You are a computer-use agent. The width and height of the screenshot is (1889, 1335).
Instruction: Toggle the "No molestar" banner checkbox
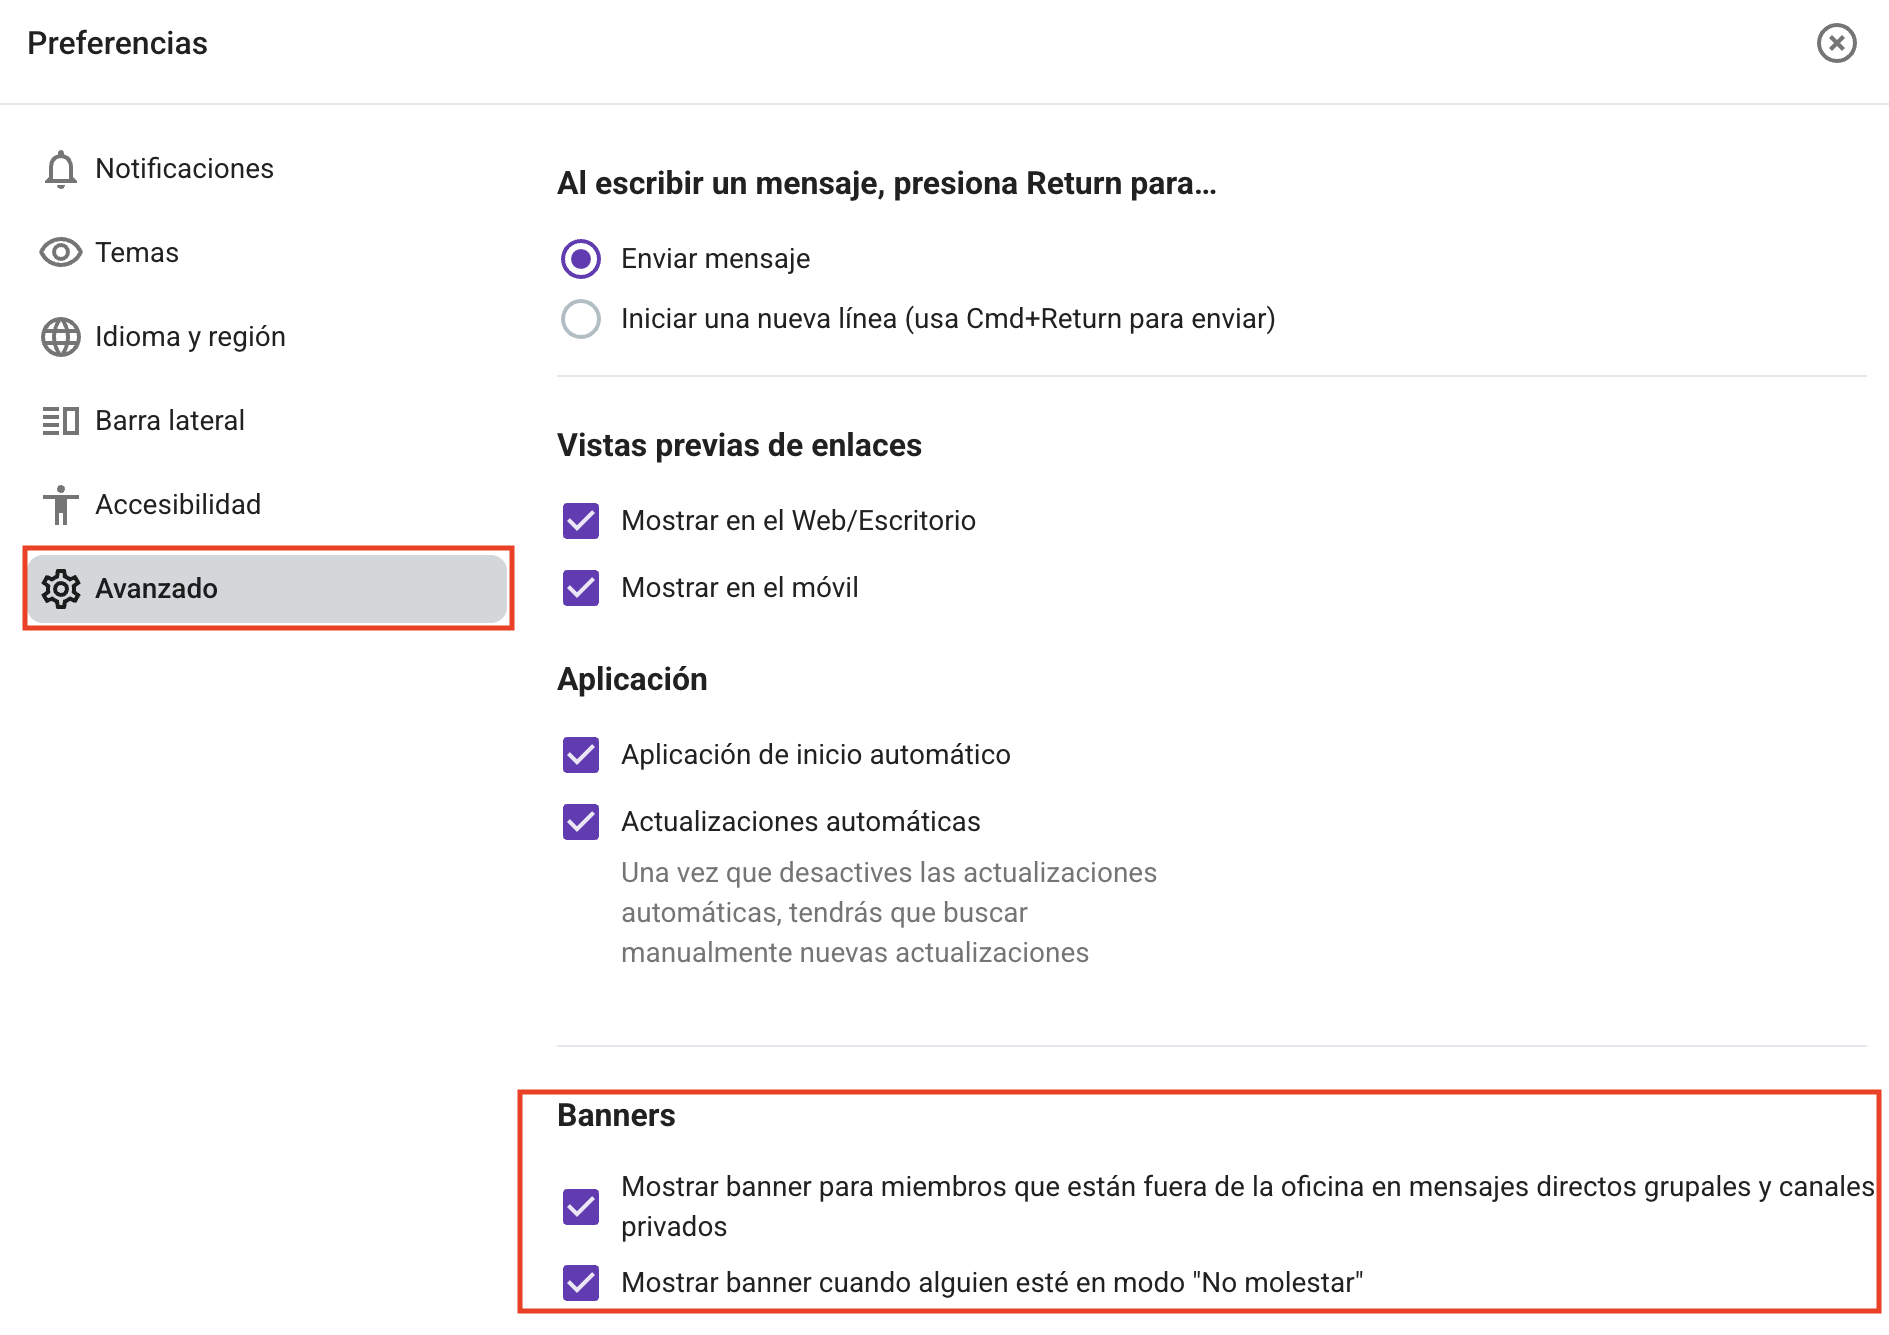click(x=581, y=1283)
